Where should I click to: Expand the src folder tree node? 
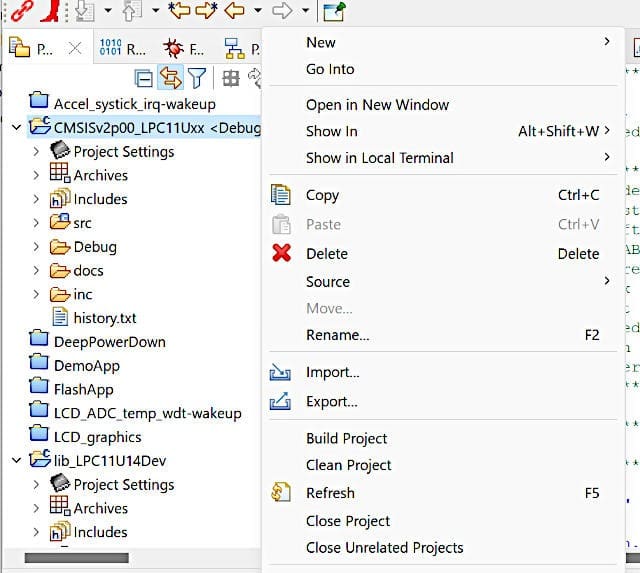point(37,223)
